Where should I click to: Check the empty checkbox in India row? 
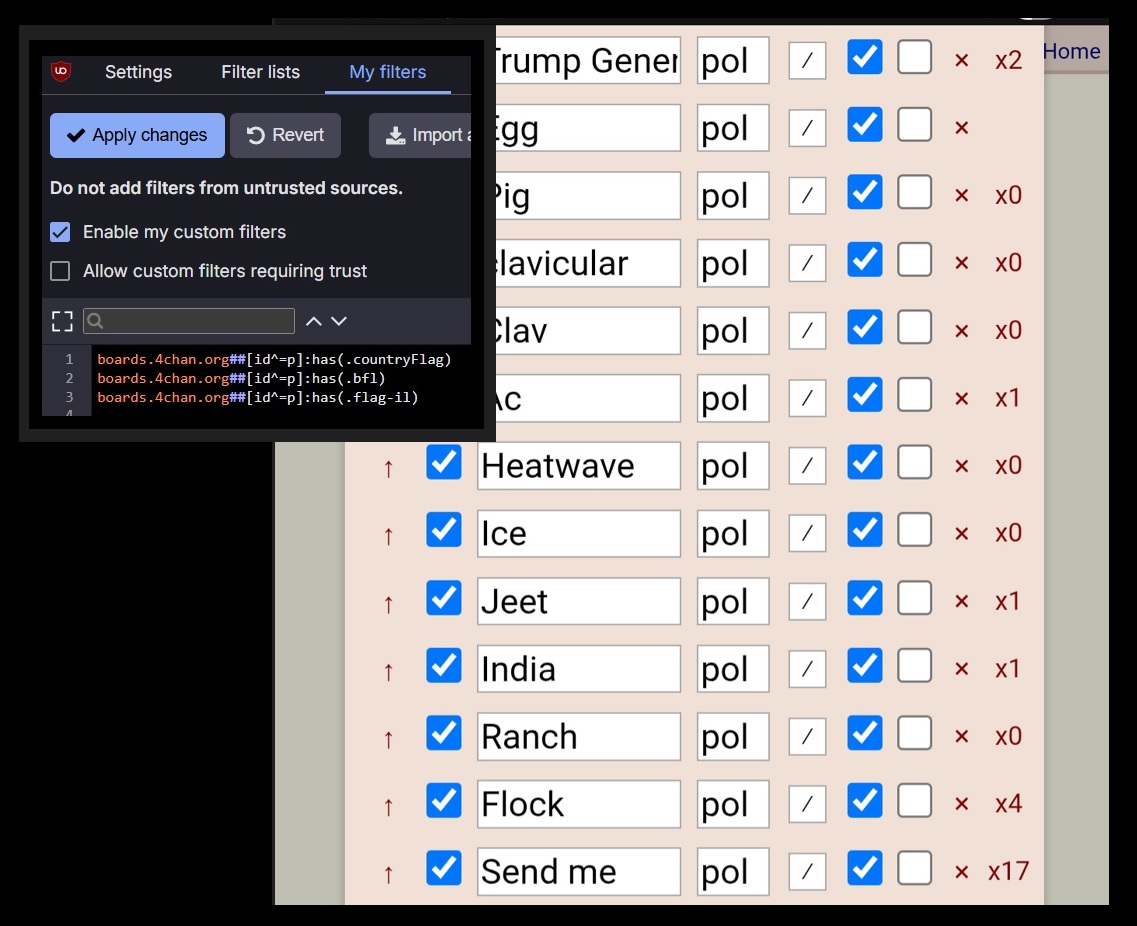click(914, 666)
